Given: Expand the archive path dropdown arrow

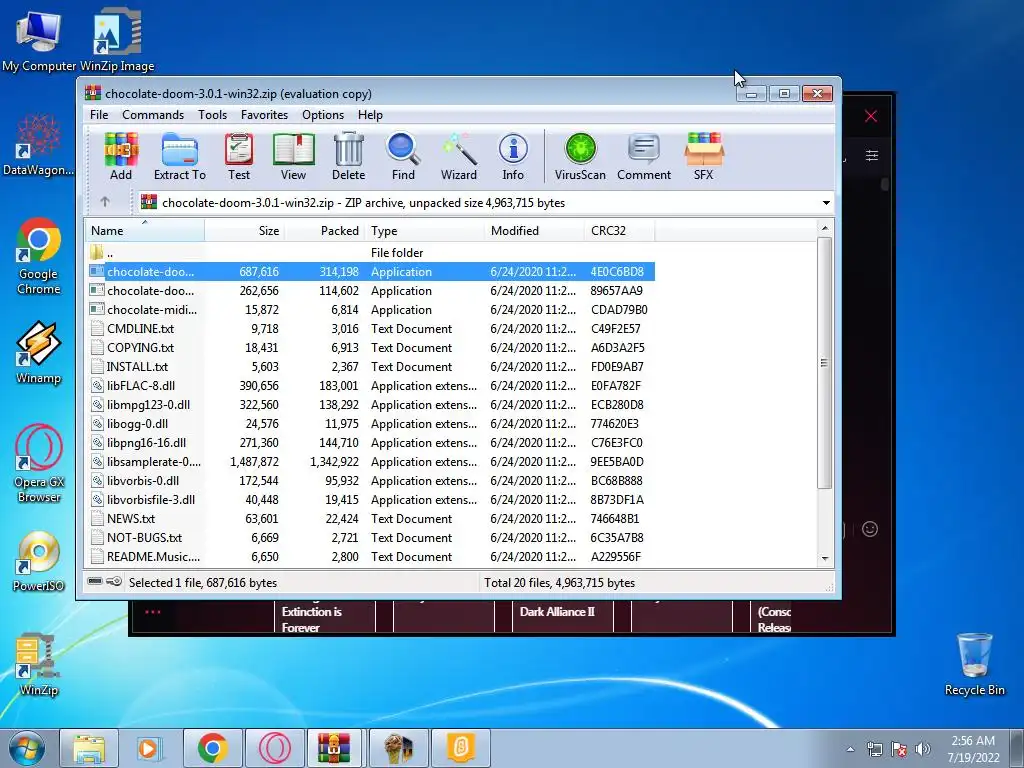Looking at the screenshot, I should tap(826, 203).
